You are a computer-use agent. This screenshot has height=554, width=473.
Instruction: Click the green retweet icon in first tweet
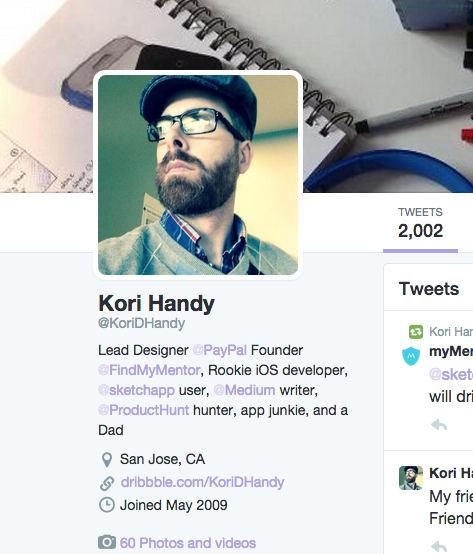coord(415,332)
